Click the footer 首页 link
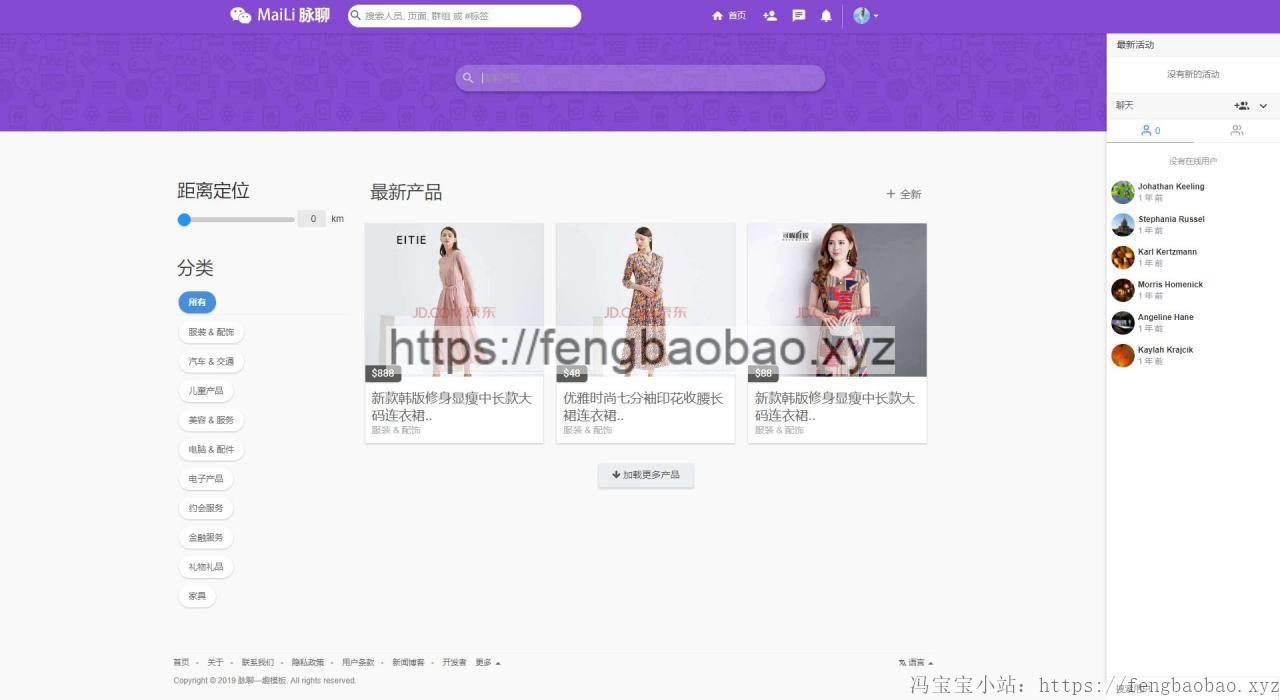Screen dimensions: 1280x700 181,663
